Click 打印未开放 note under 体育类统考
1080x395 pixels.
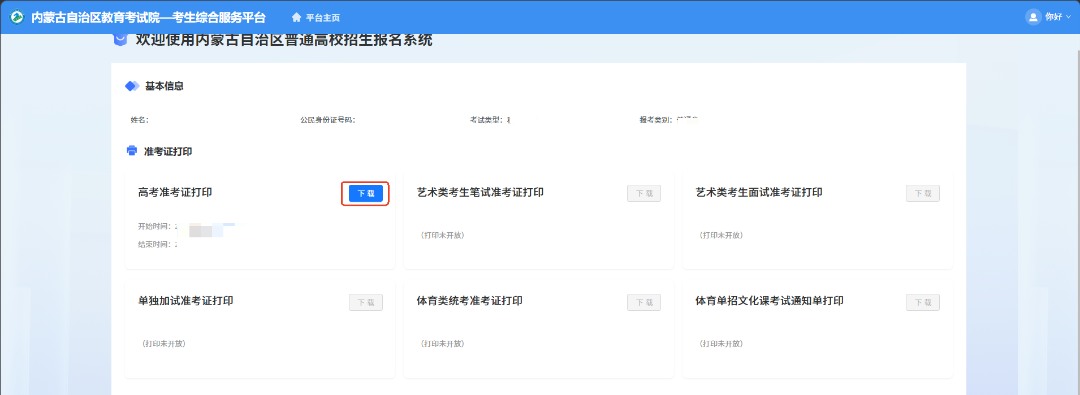pos(442,343)
